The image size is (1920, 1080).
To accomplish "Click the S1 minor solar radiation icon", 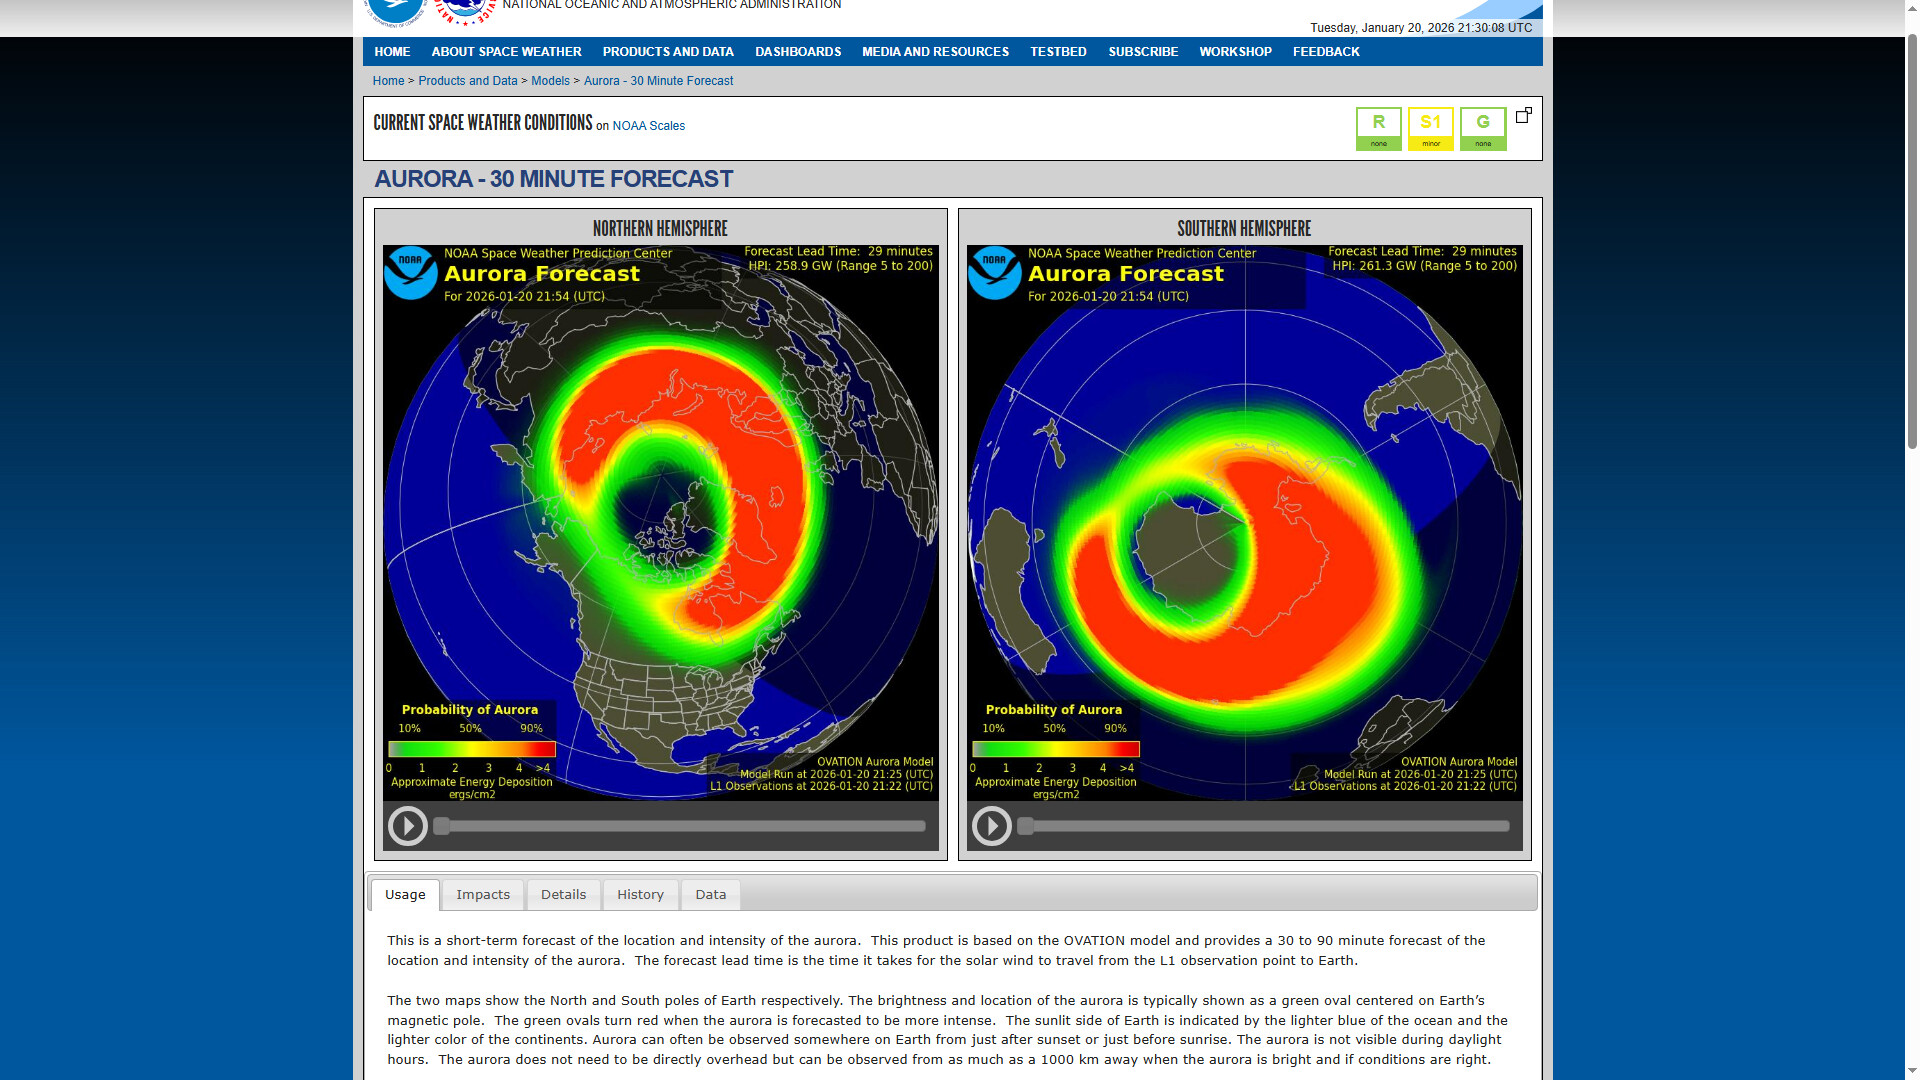I will 1430,128.
